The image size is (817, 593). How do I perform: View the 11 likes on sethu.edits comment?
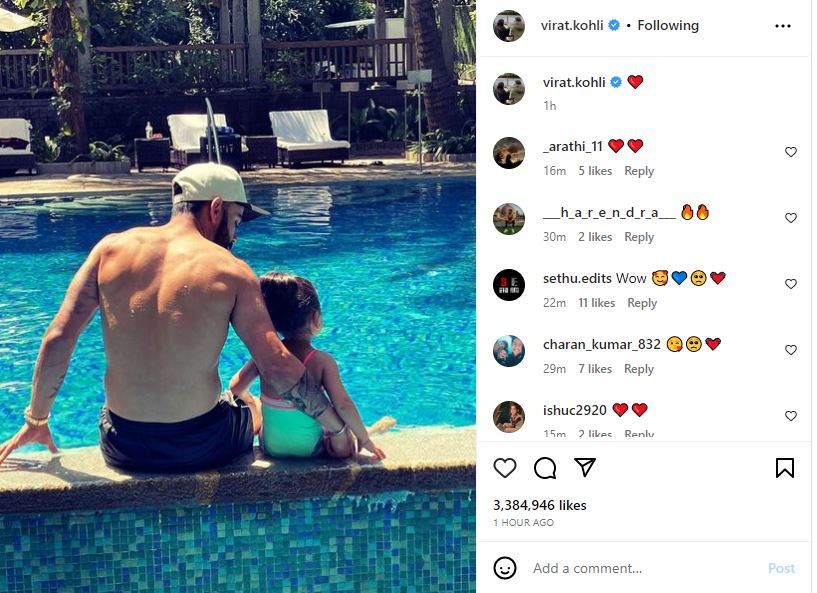coord(597,303)
